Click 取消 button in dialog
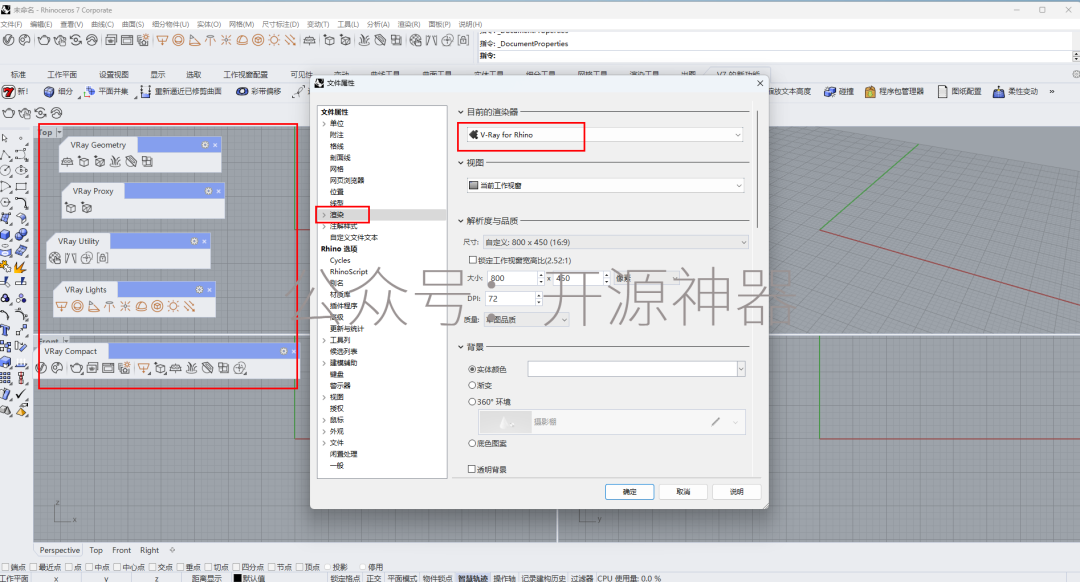The width and height of the screenshot is (1080, 582). tap(683, 492)
